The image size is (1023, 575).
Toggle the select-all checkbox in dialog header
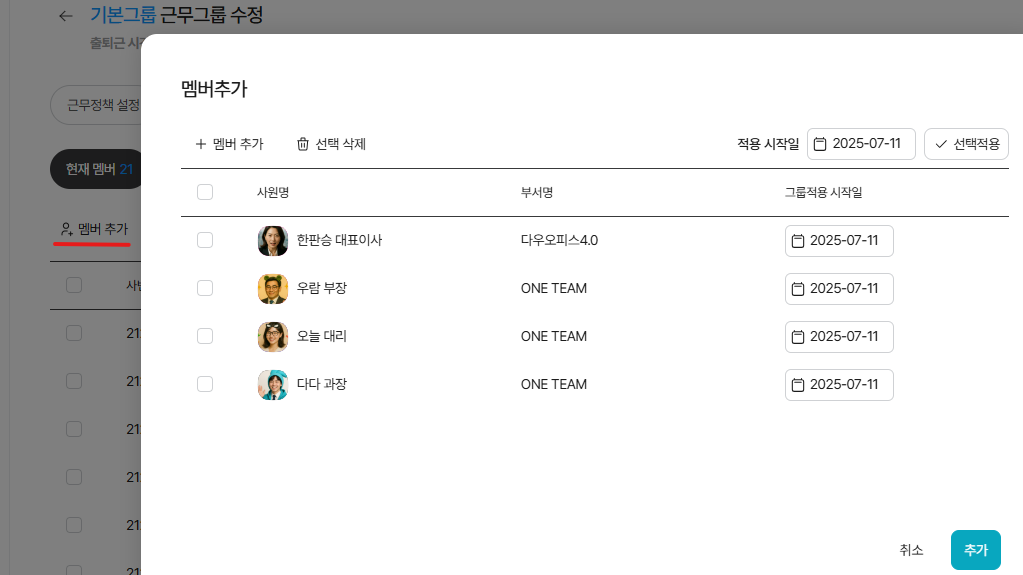pyautogui.click(x=205, y=192)
